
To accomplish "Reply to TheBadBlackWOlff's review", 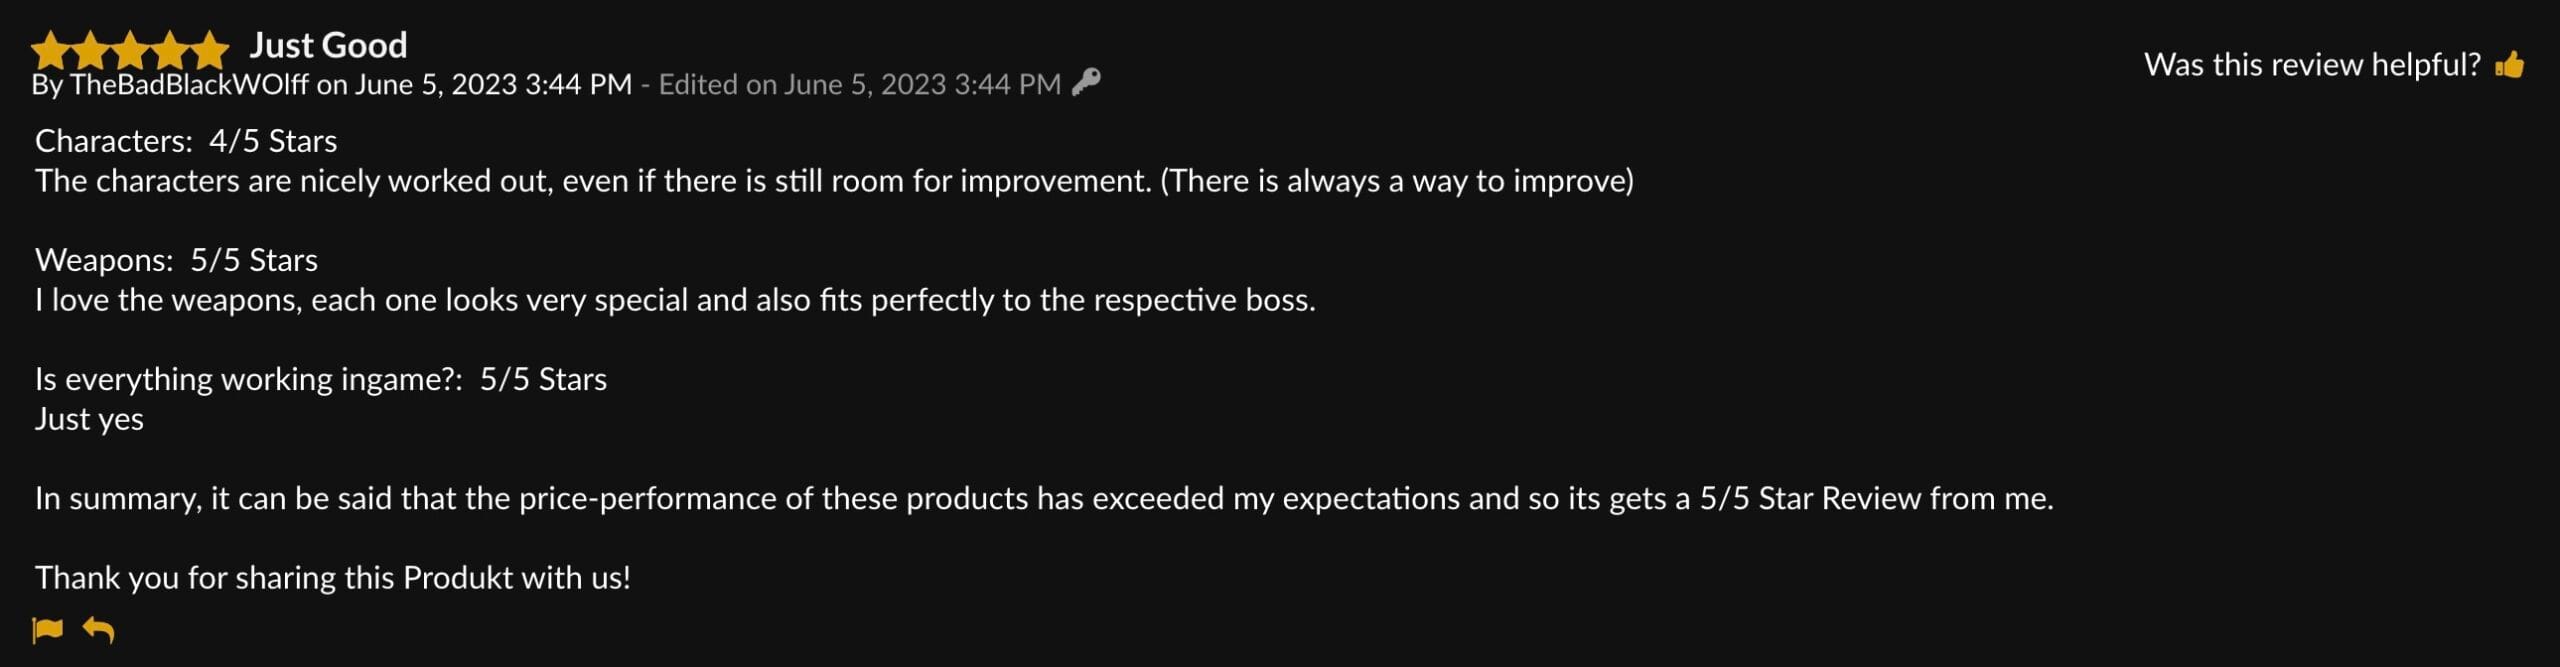I will pyautogui.click(x=97, y=630).
